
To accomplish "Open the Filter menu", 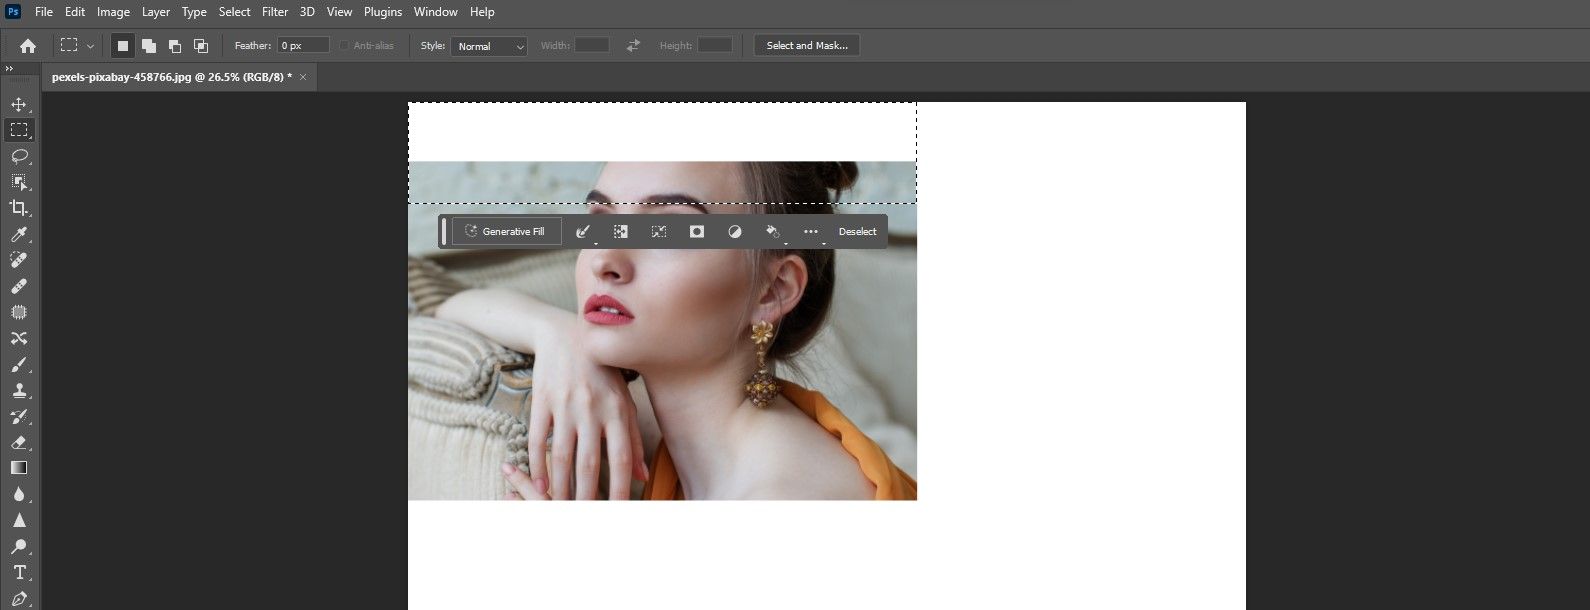I will tap(275, 12).
